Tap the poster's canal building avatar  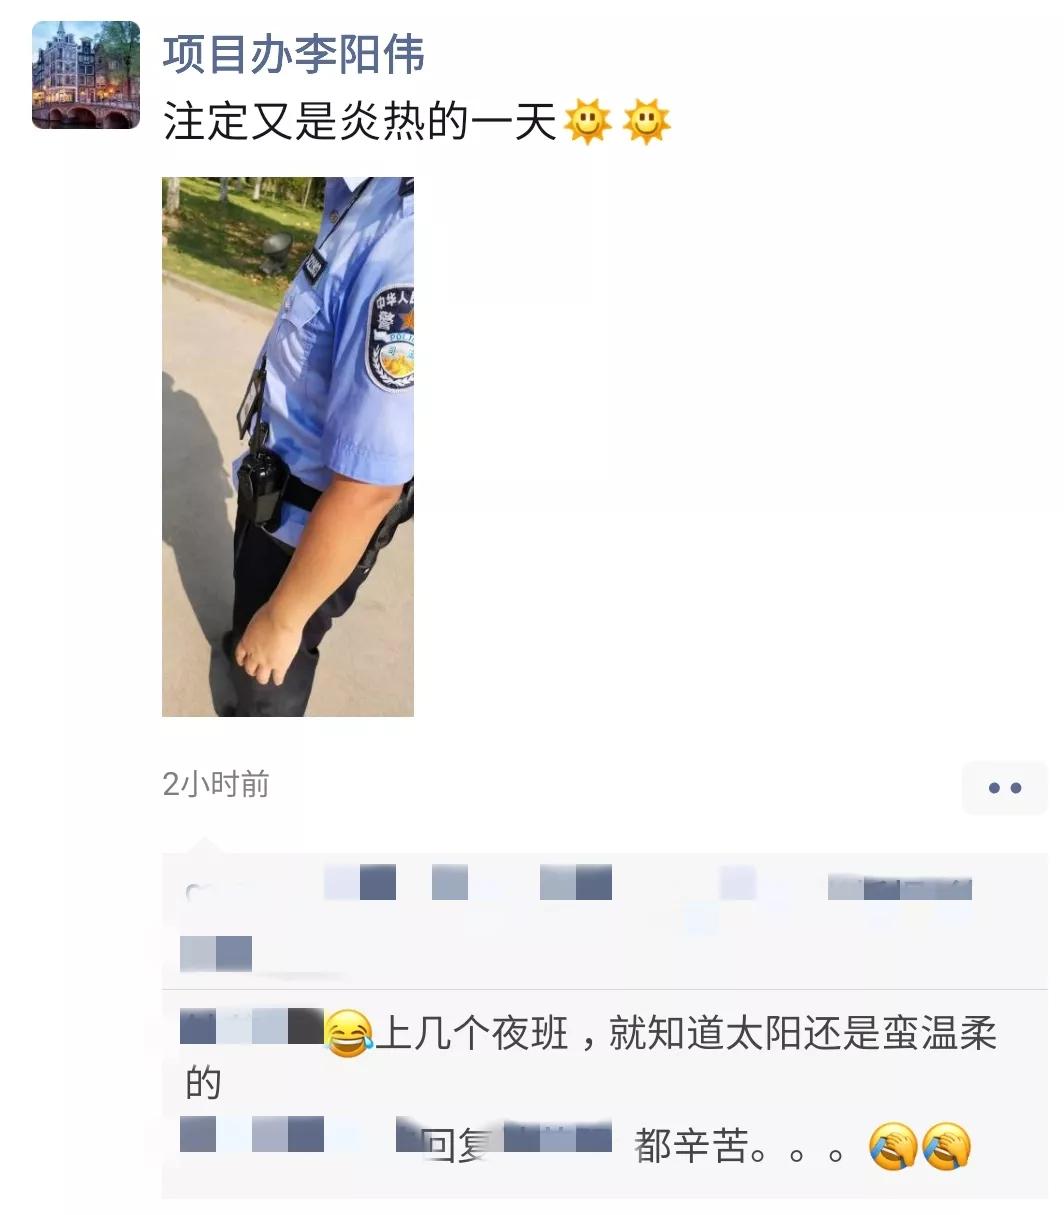[86, 75]
